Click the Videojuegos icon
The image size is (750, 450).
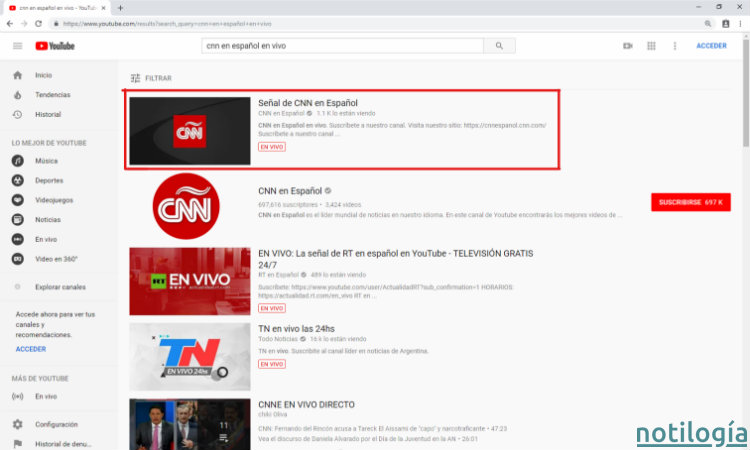click(x=18, y=200)
